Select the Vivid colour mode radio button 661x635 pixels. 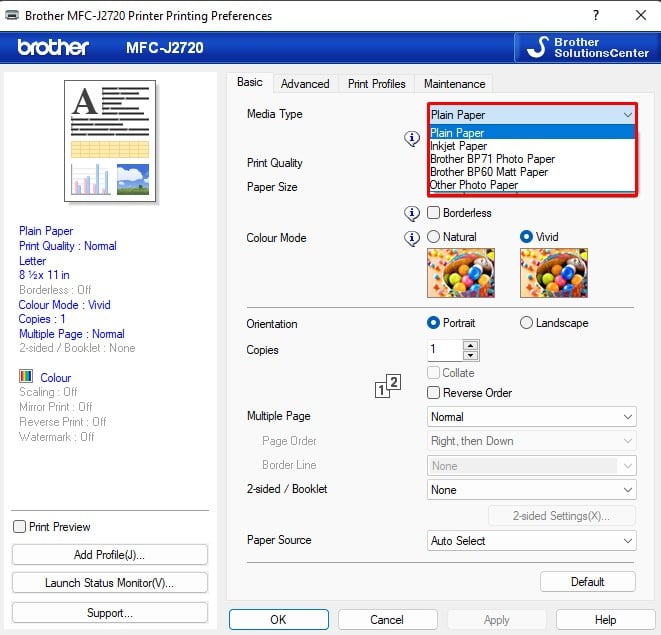pos(526,237)
